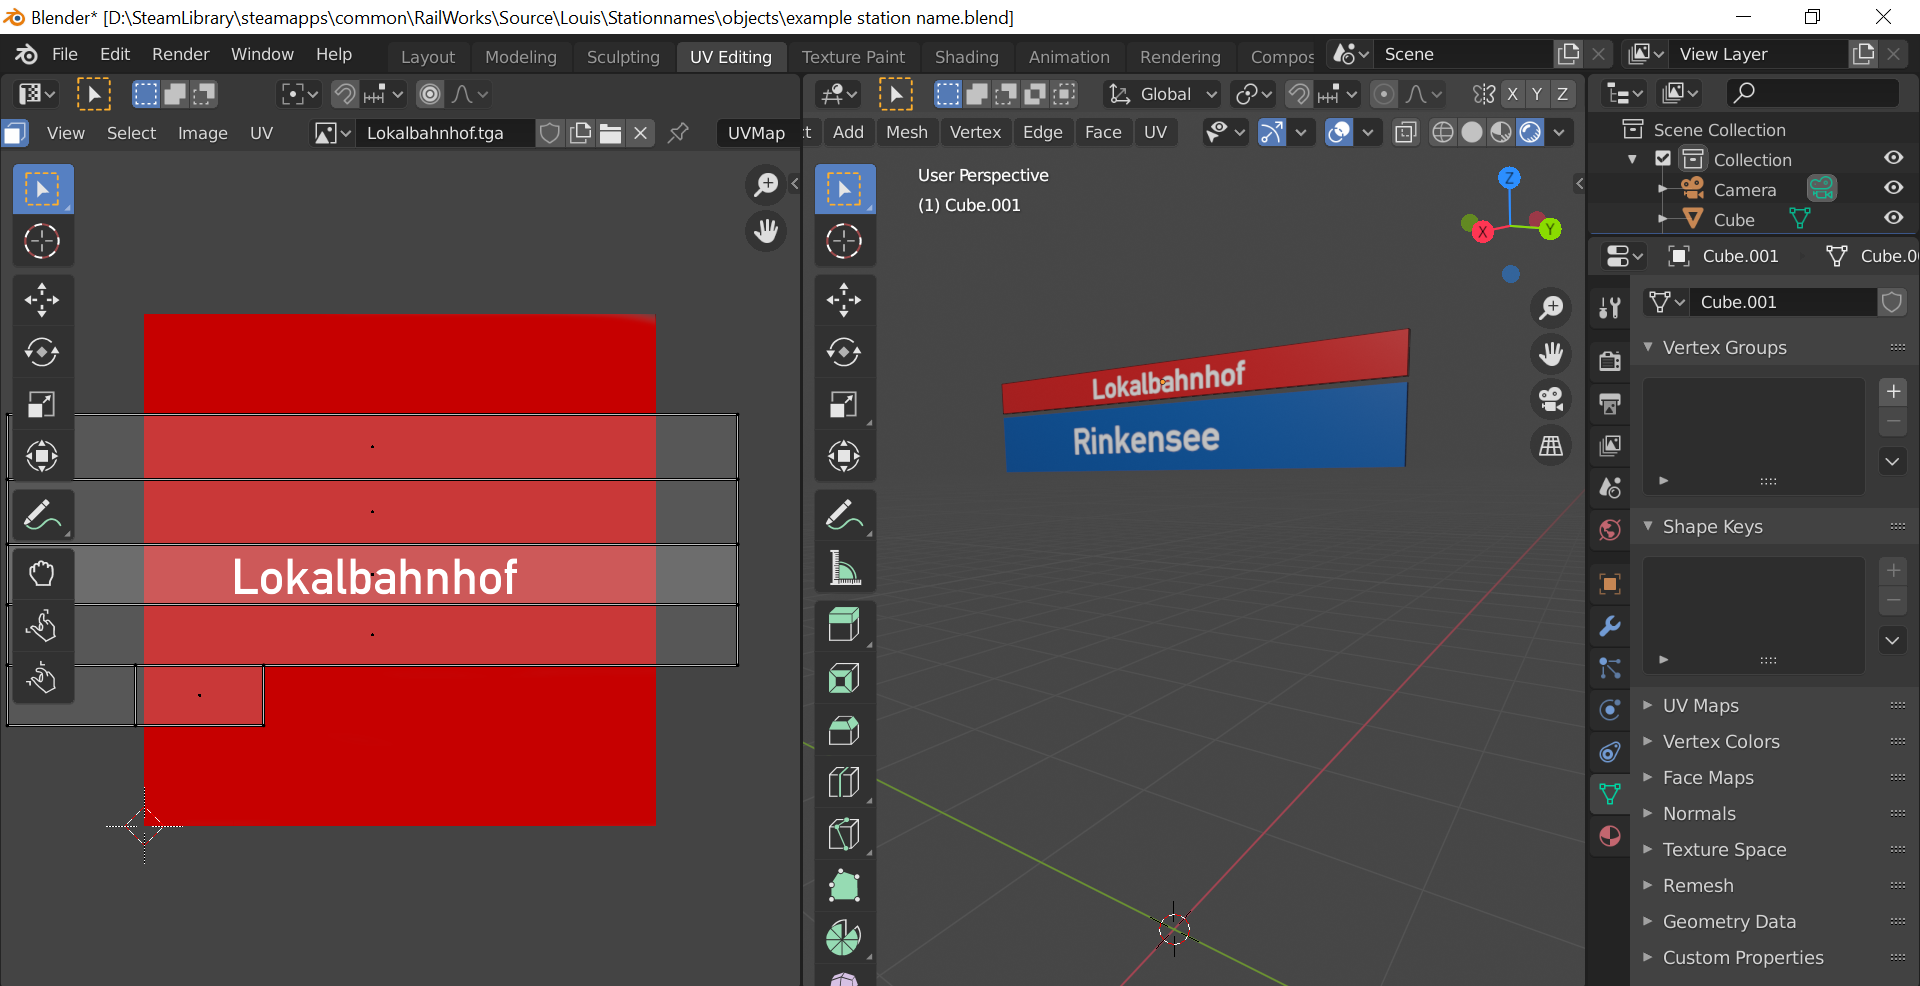Select the Bevel tool
This screenshot has width=1920, height=986.
(x=844, y=731)
